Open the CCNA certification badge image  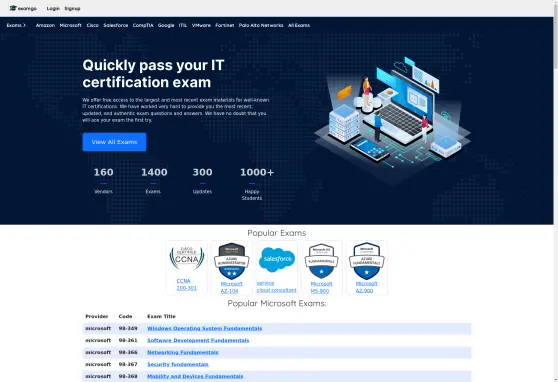(187, 258)
